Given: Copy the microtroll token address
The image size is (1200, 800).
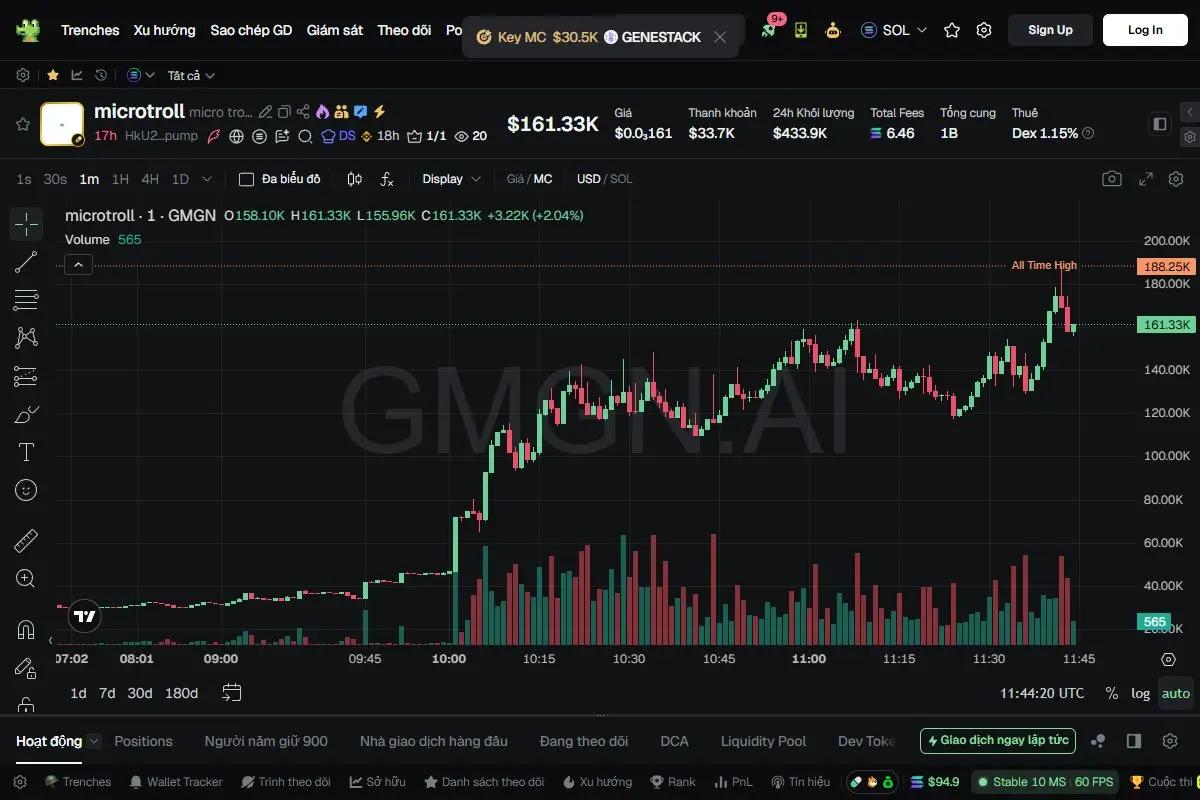Looking at the screenshot, I should click(x=284, y=112).
